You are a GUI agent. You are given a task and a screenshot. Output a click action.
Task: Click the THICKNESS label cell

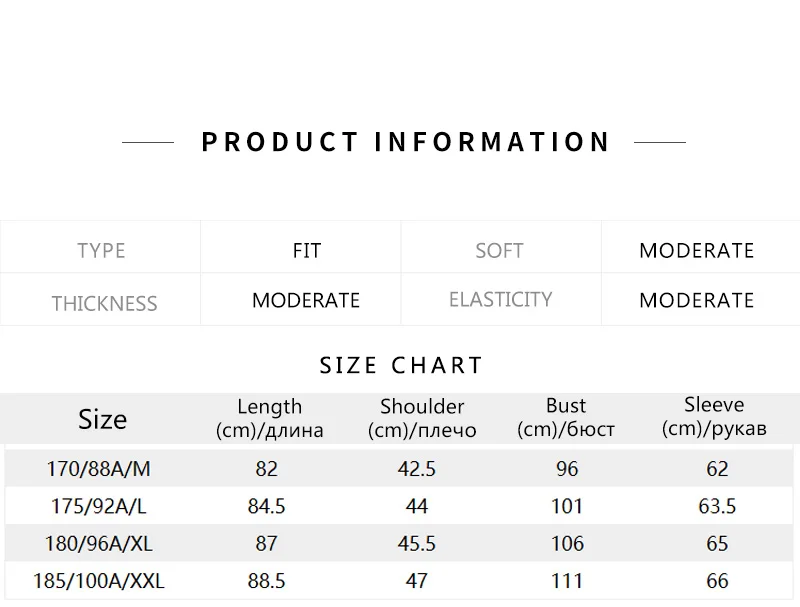point(104,303)
